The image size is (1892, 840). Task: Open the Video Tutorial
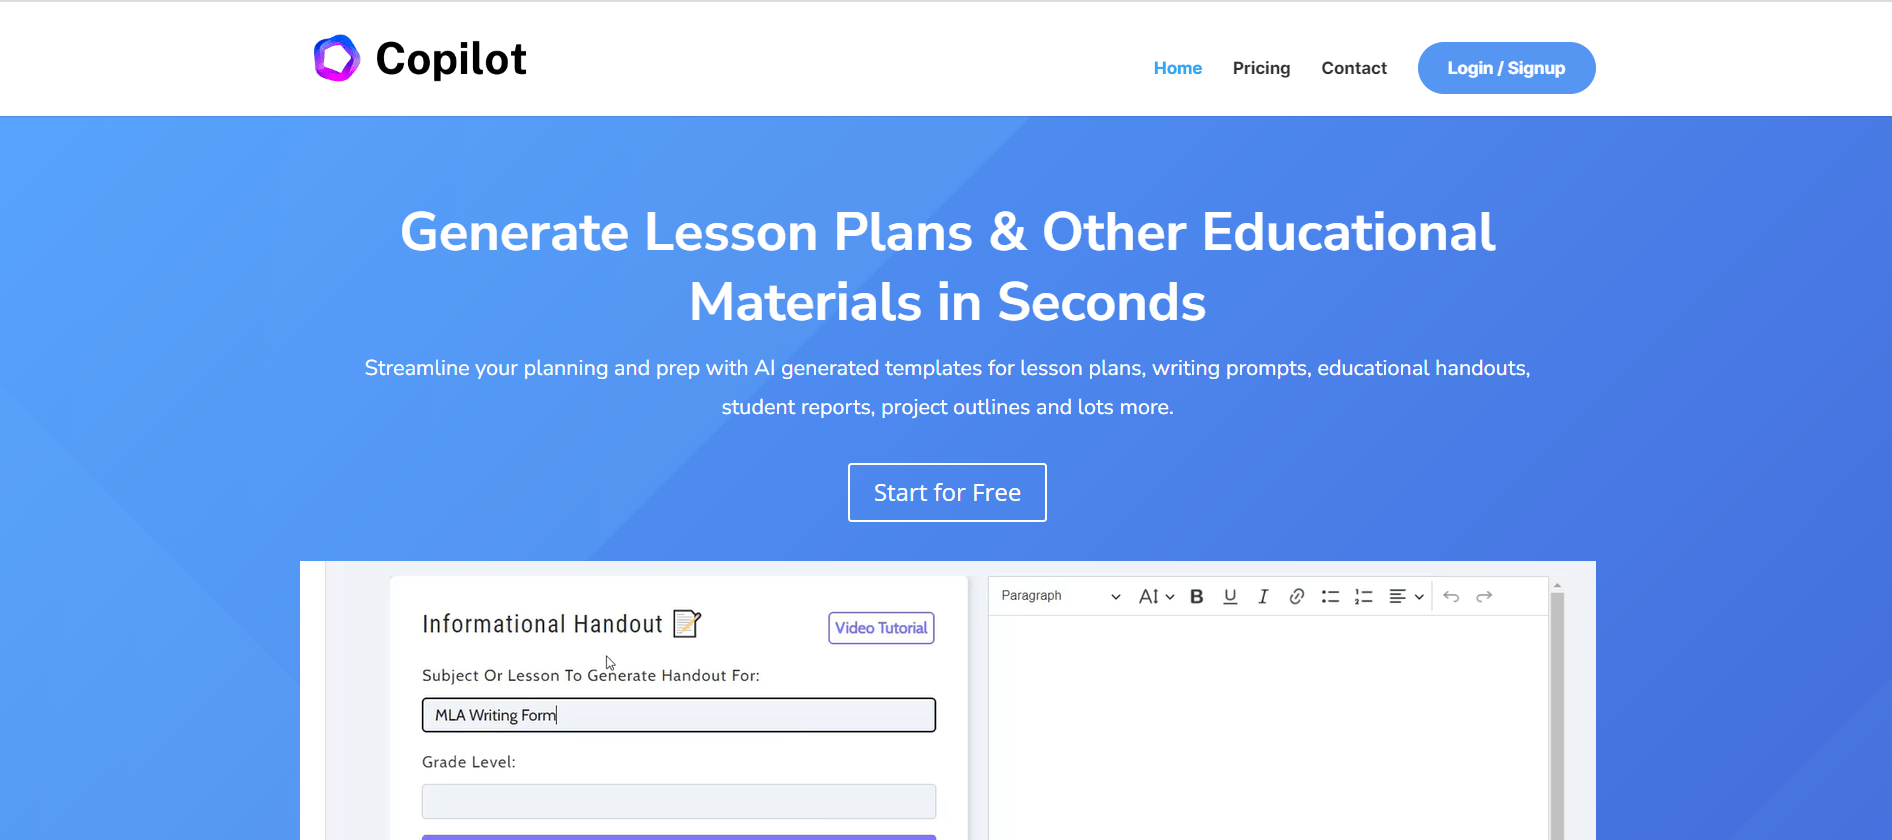(x=881, y=628)
